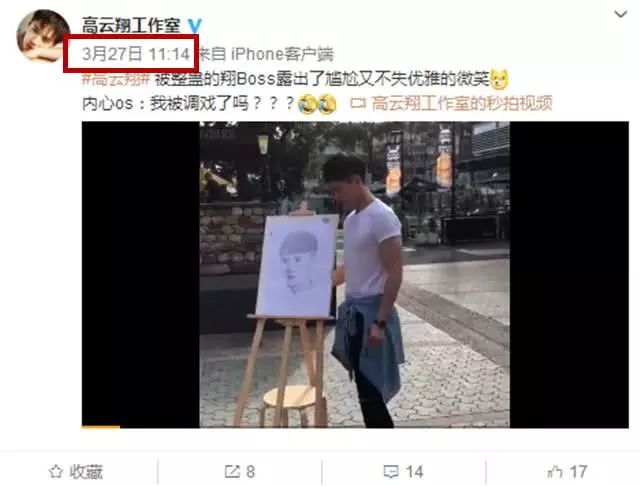Screen dimensions: 640x486
Task: Click the cat face emoji
Action: [499, 80]
